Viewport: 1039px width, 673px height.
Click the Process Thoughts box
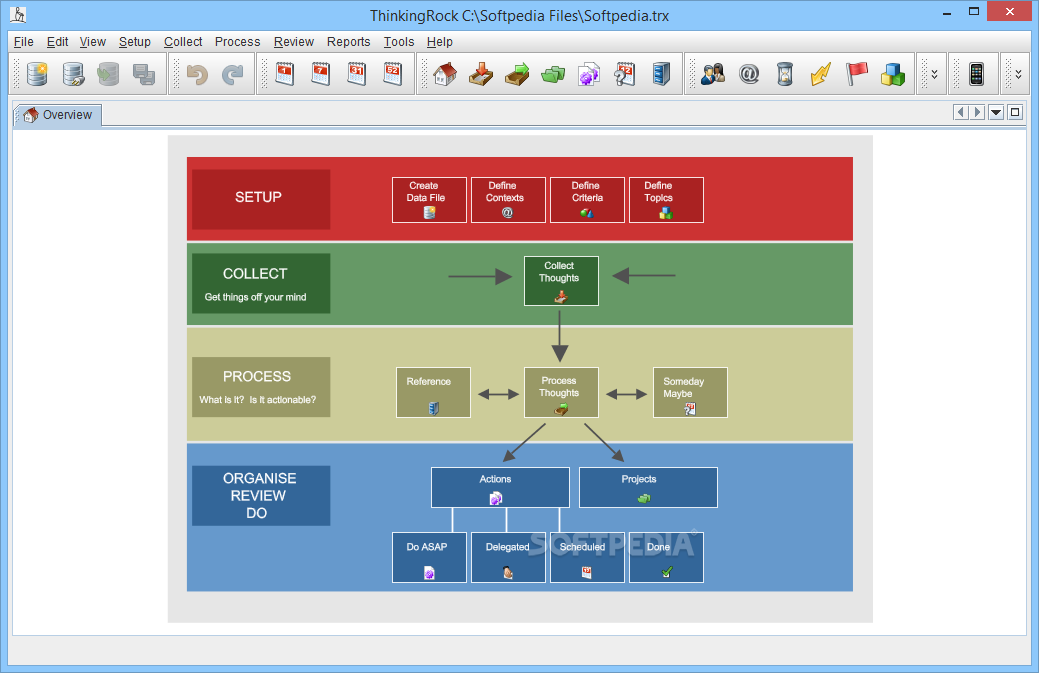pos(561,392)
